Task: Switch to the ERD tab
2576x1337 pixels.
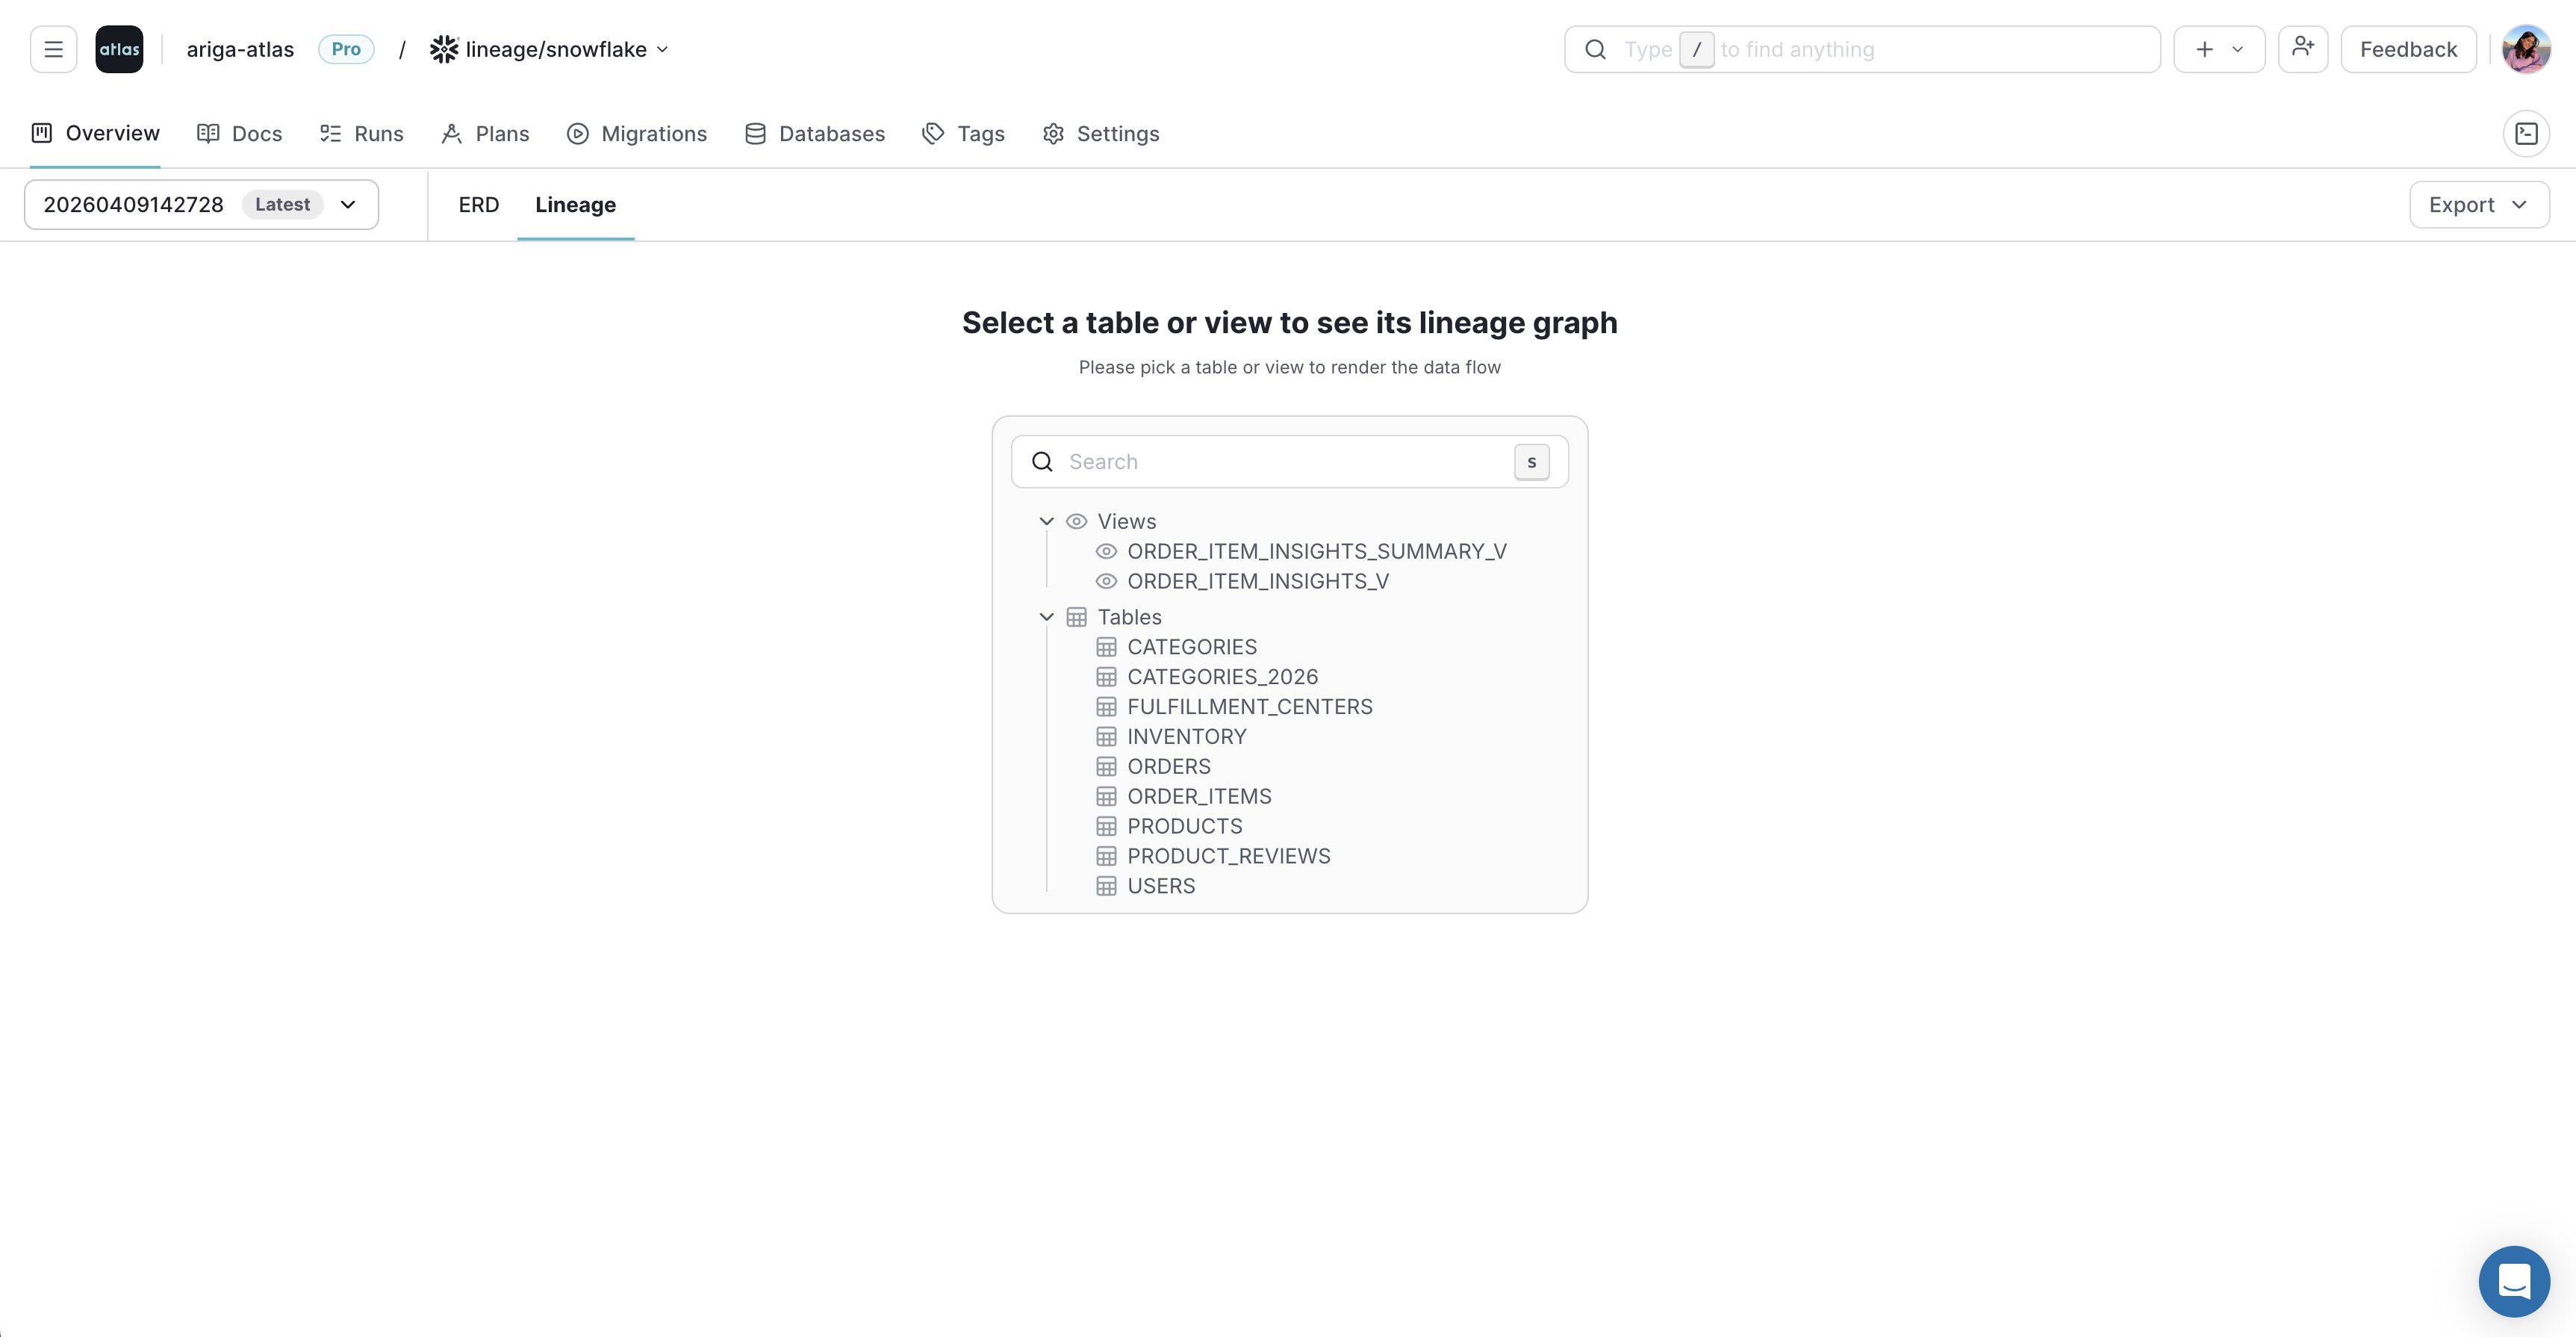Action: click(x=478, y=204)
